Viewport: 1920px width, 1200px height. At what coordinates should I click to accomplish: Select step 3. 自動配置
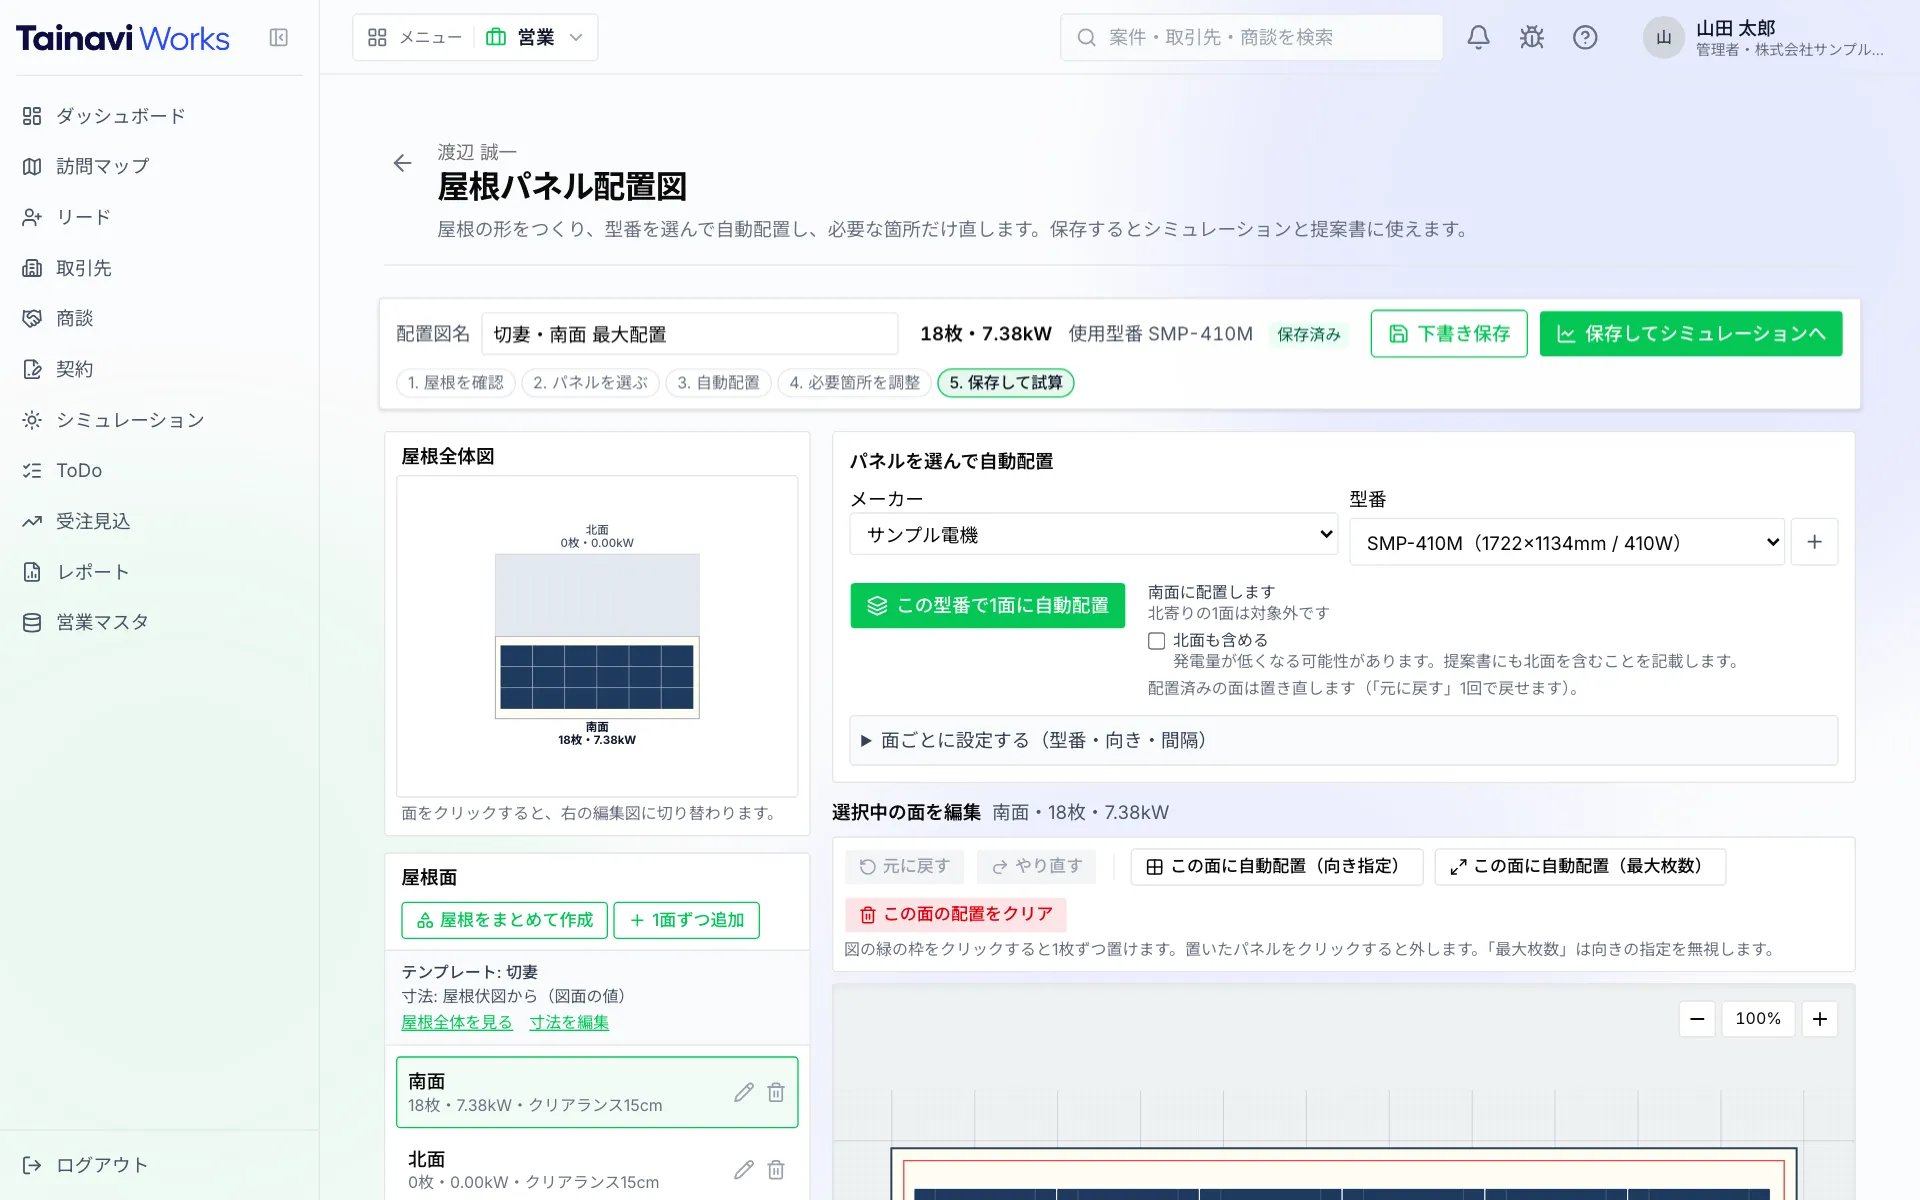(x=718, y=383)
